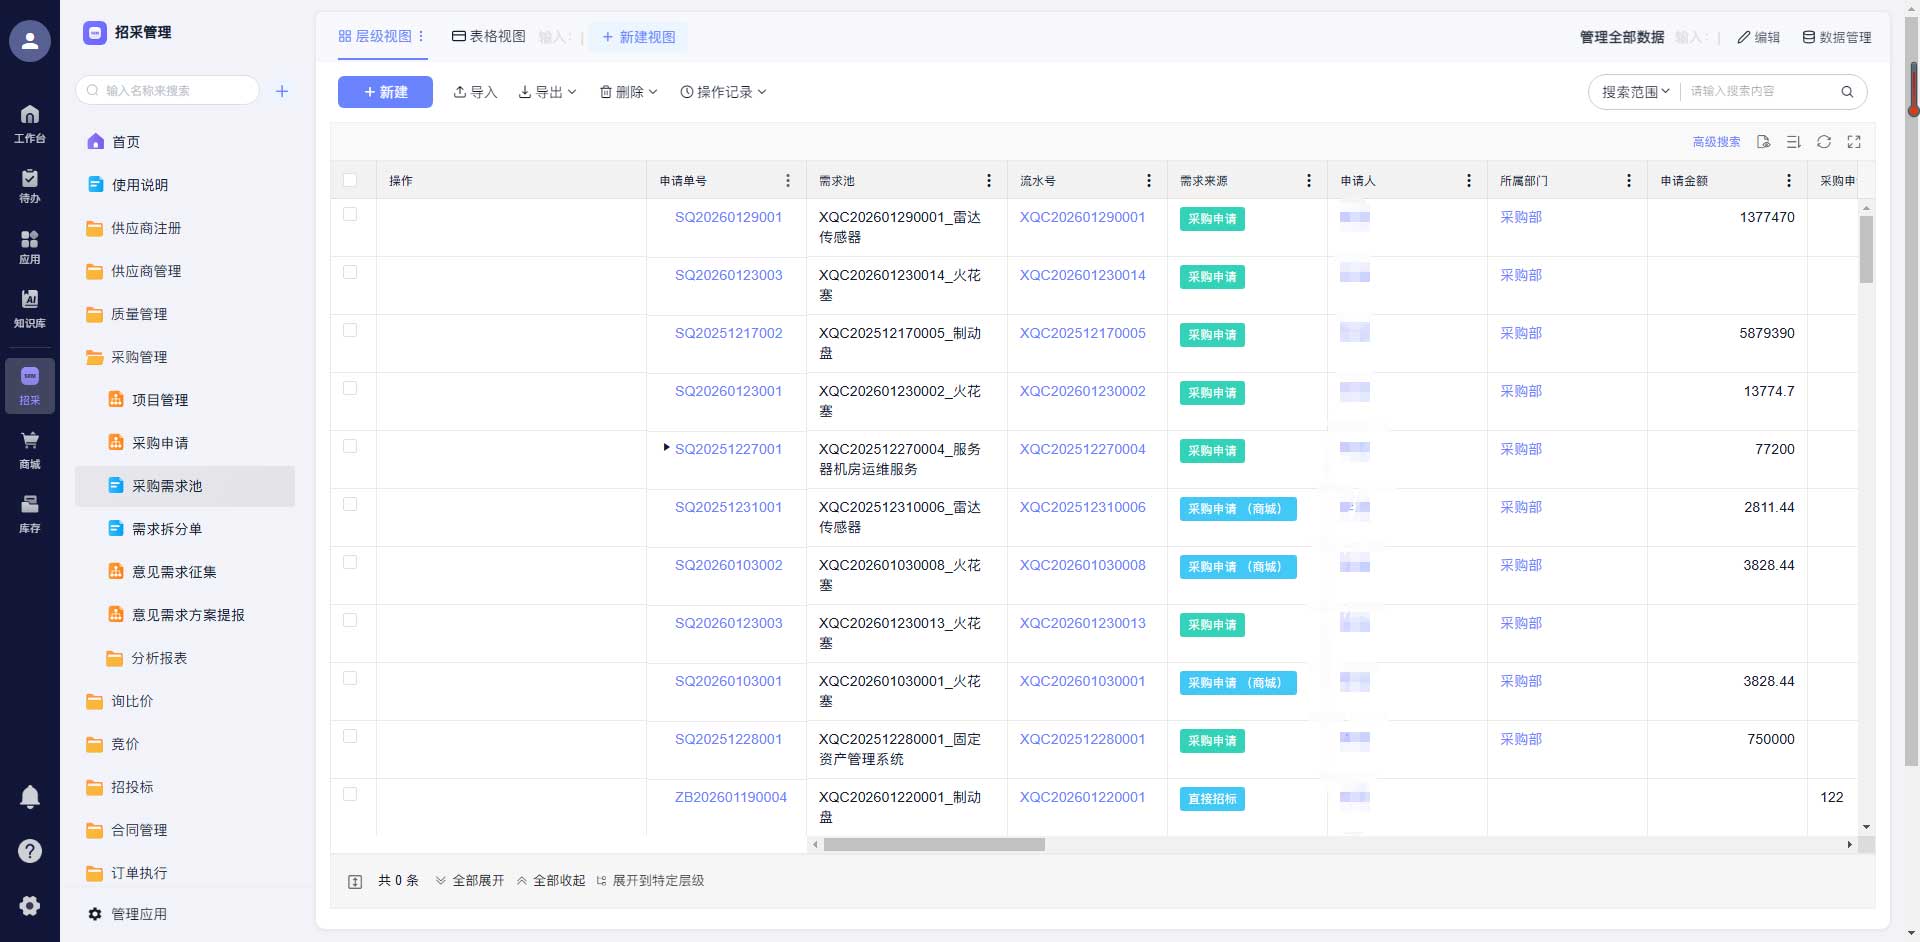The image size is (1920, 942).
Task: Select the 商城 icon in left dock
Action: coord(30,448)
